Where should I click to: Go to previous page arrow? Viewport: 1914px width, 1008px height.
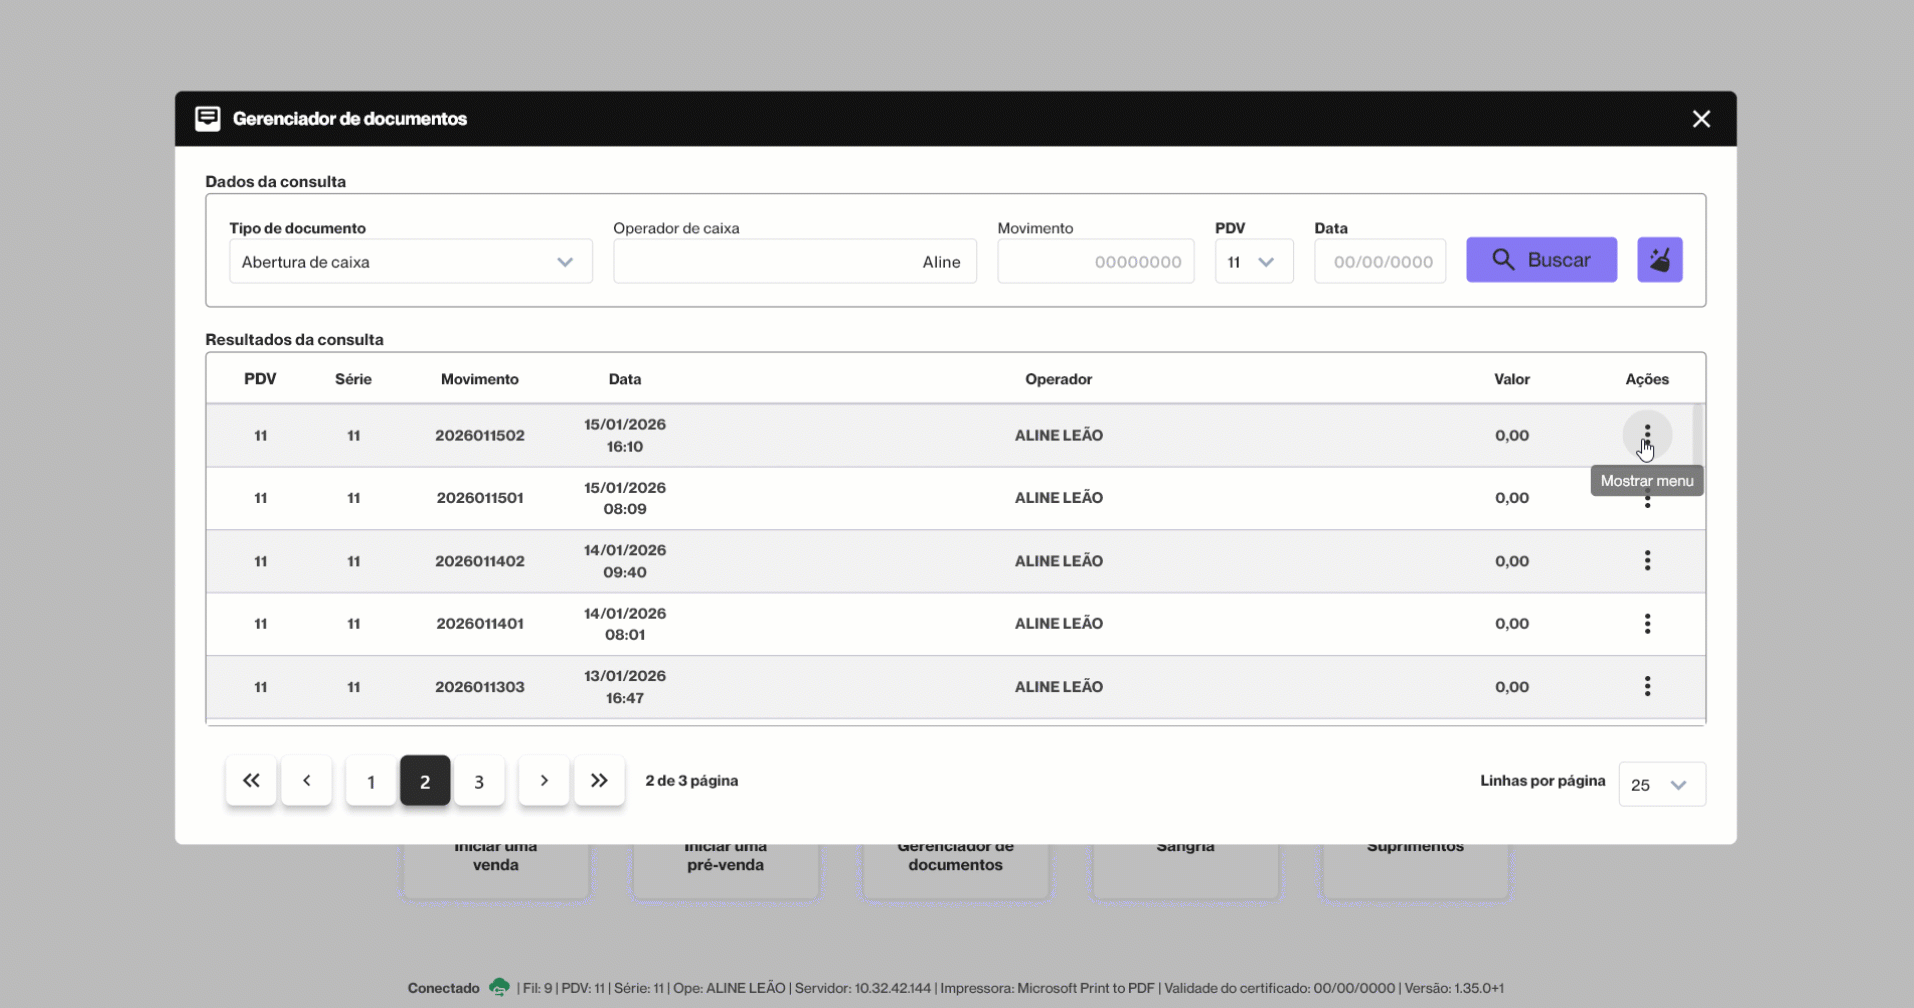[306, 781]
